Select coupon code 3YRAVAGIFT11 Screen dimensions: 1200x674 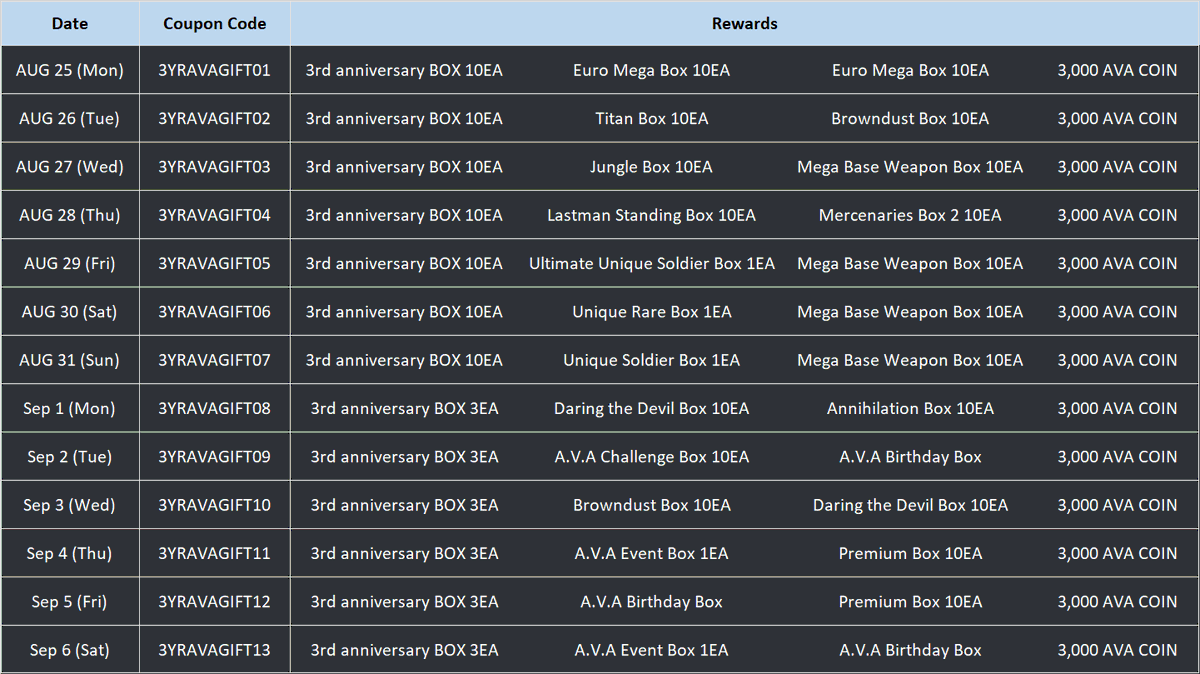214,553
